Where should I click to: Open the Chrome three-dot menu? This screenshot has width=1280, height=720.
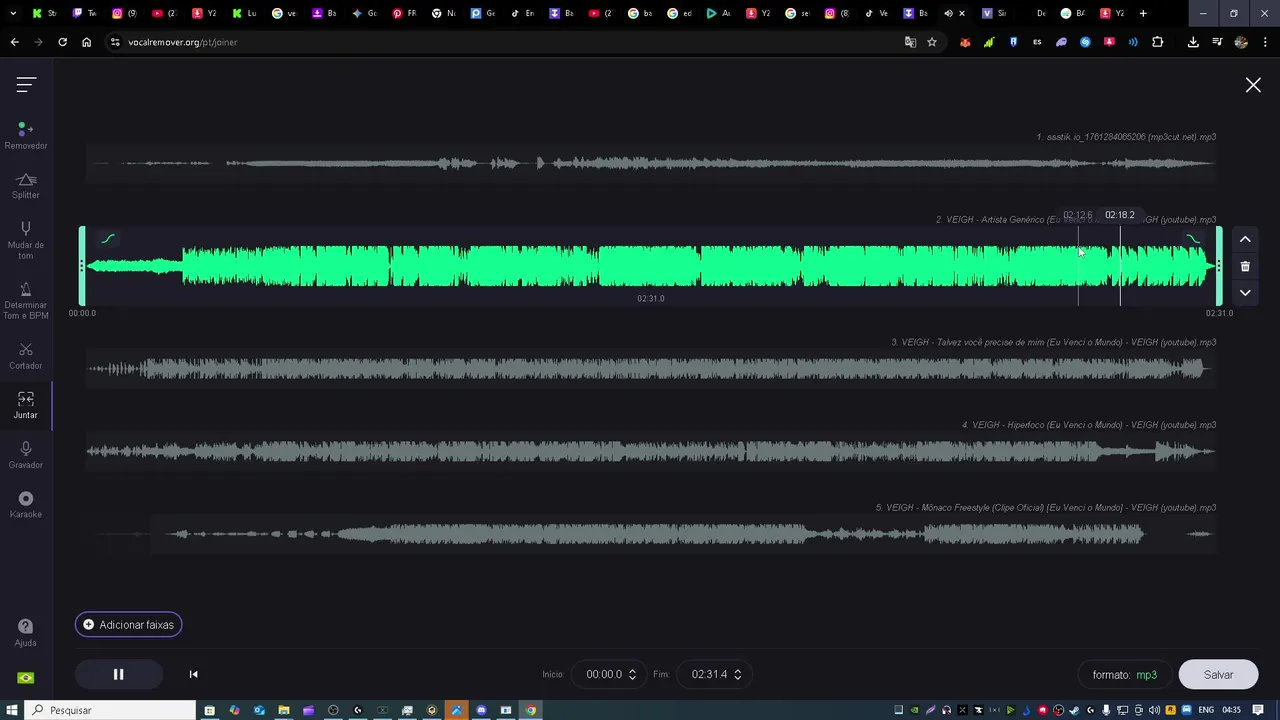coord(1265,42)
